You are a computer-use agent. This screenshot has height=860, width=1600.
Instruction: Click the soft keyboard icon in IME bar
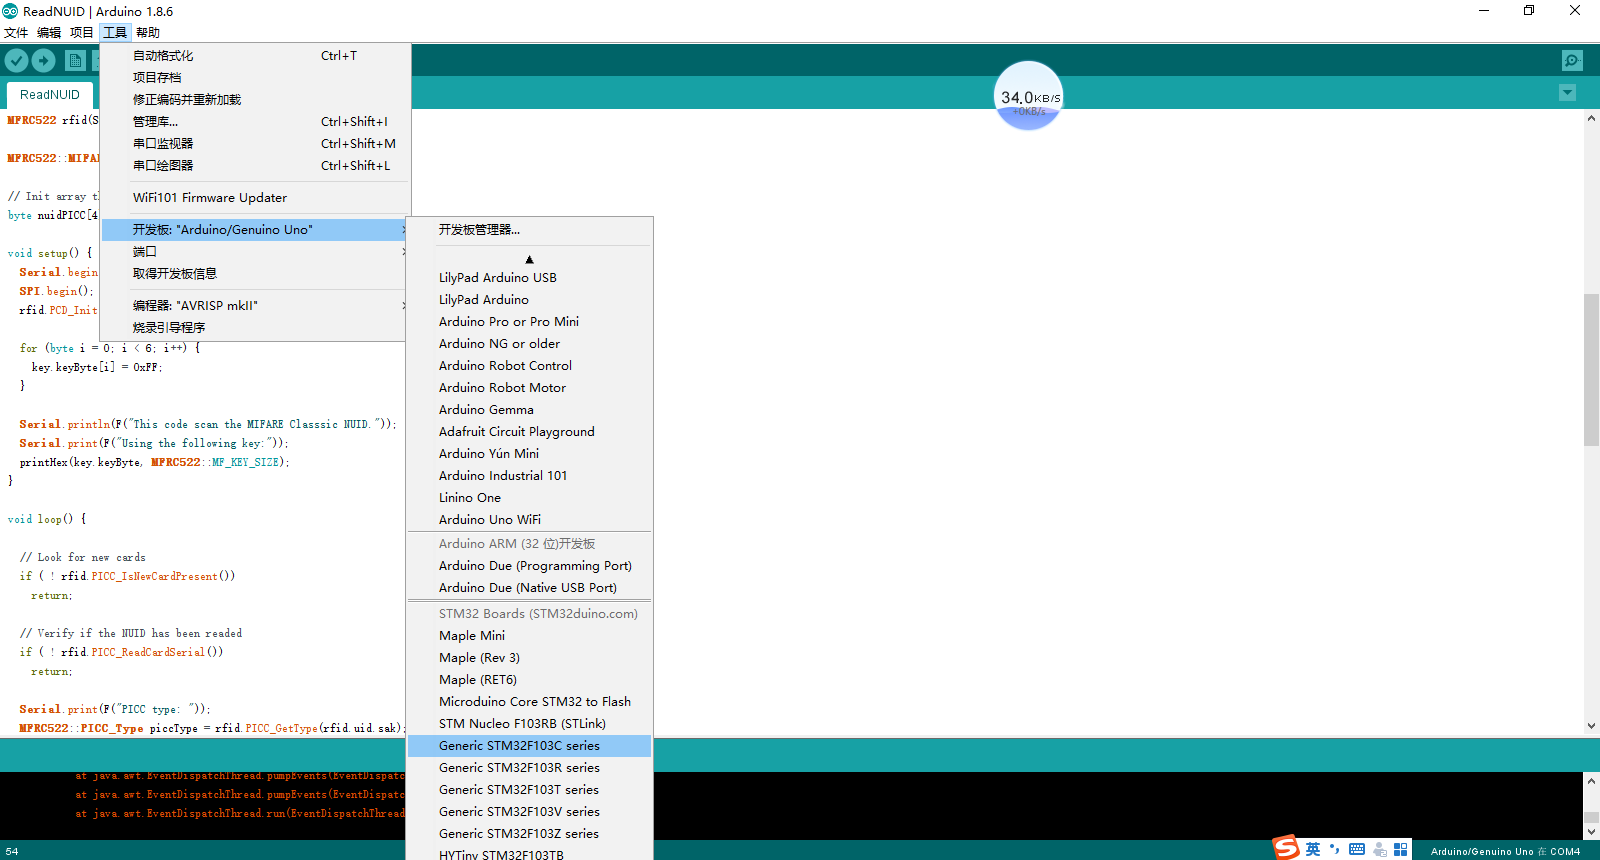click(x=1357, y=849)
